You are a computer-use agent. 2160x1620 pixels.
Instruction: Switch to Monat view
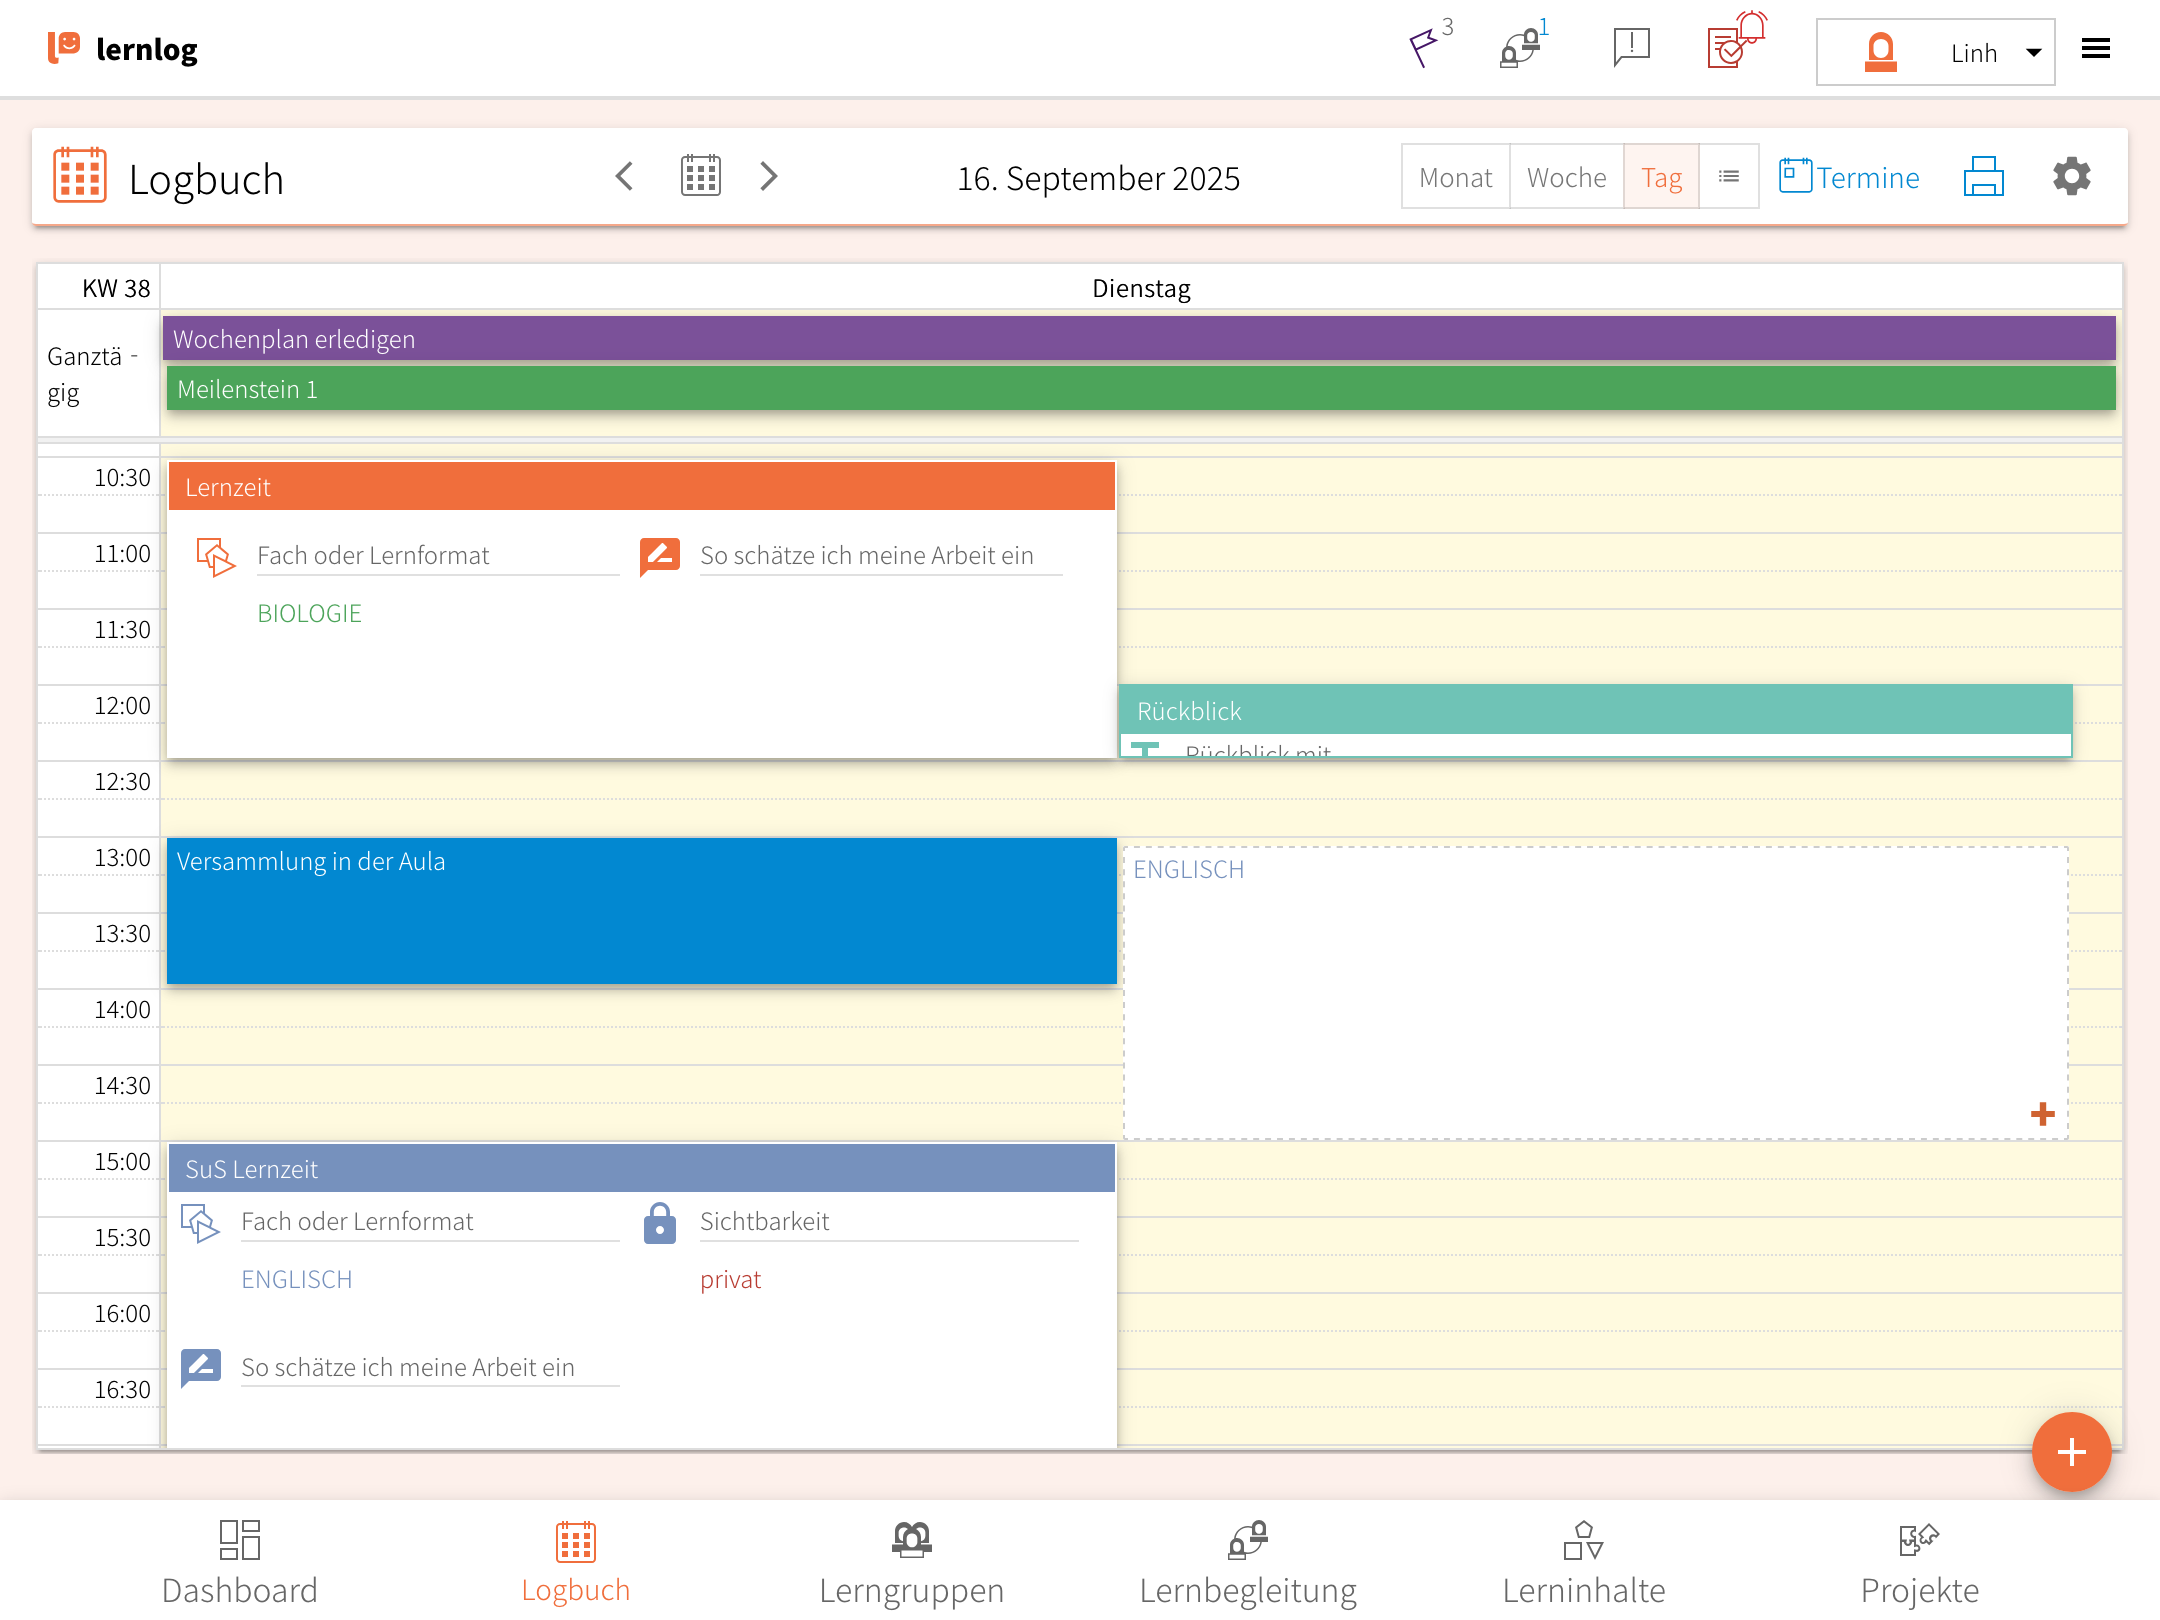click(x=1455, y=177)
